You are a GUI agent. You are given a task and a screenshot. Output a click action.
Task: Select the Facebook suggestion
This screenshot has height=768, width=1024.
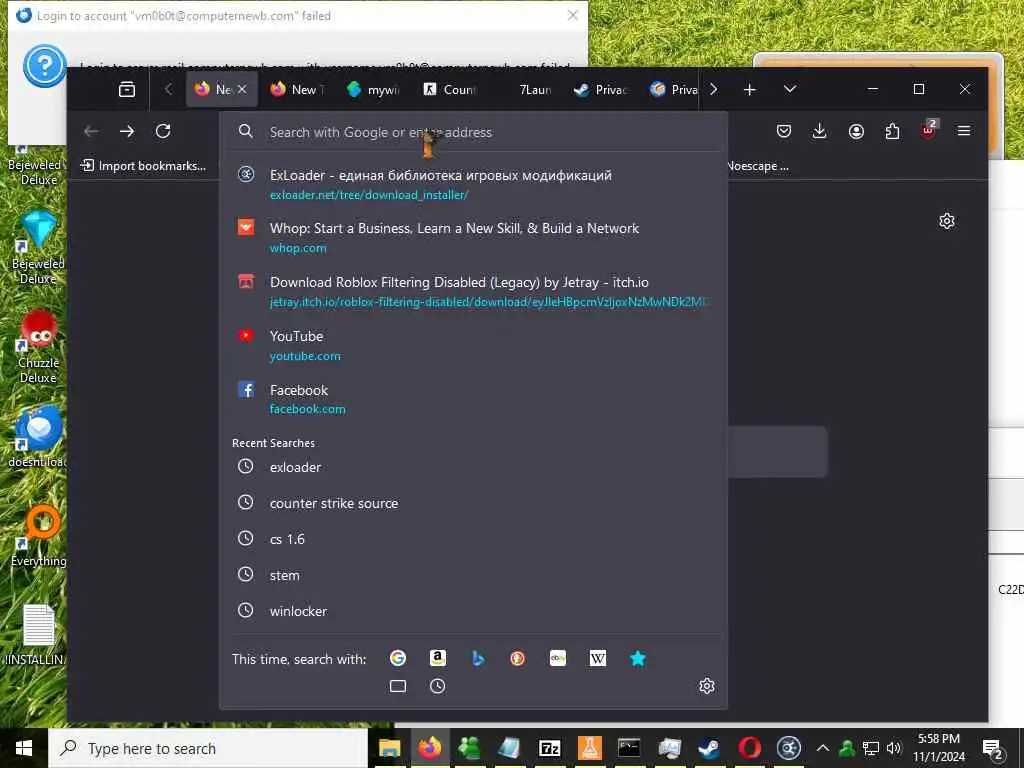point(473,399)
